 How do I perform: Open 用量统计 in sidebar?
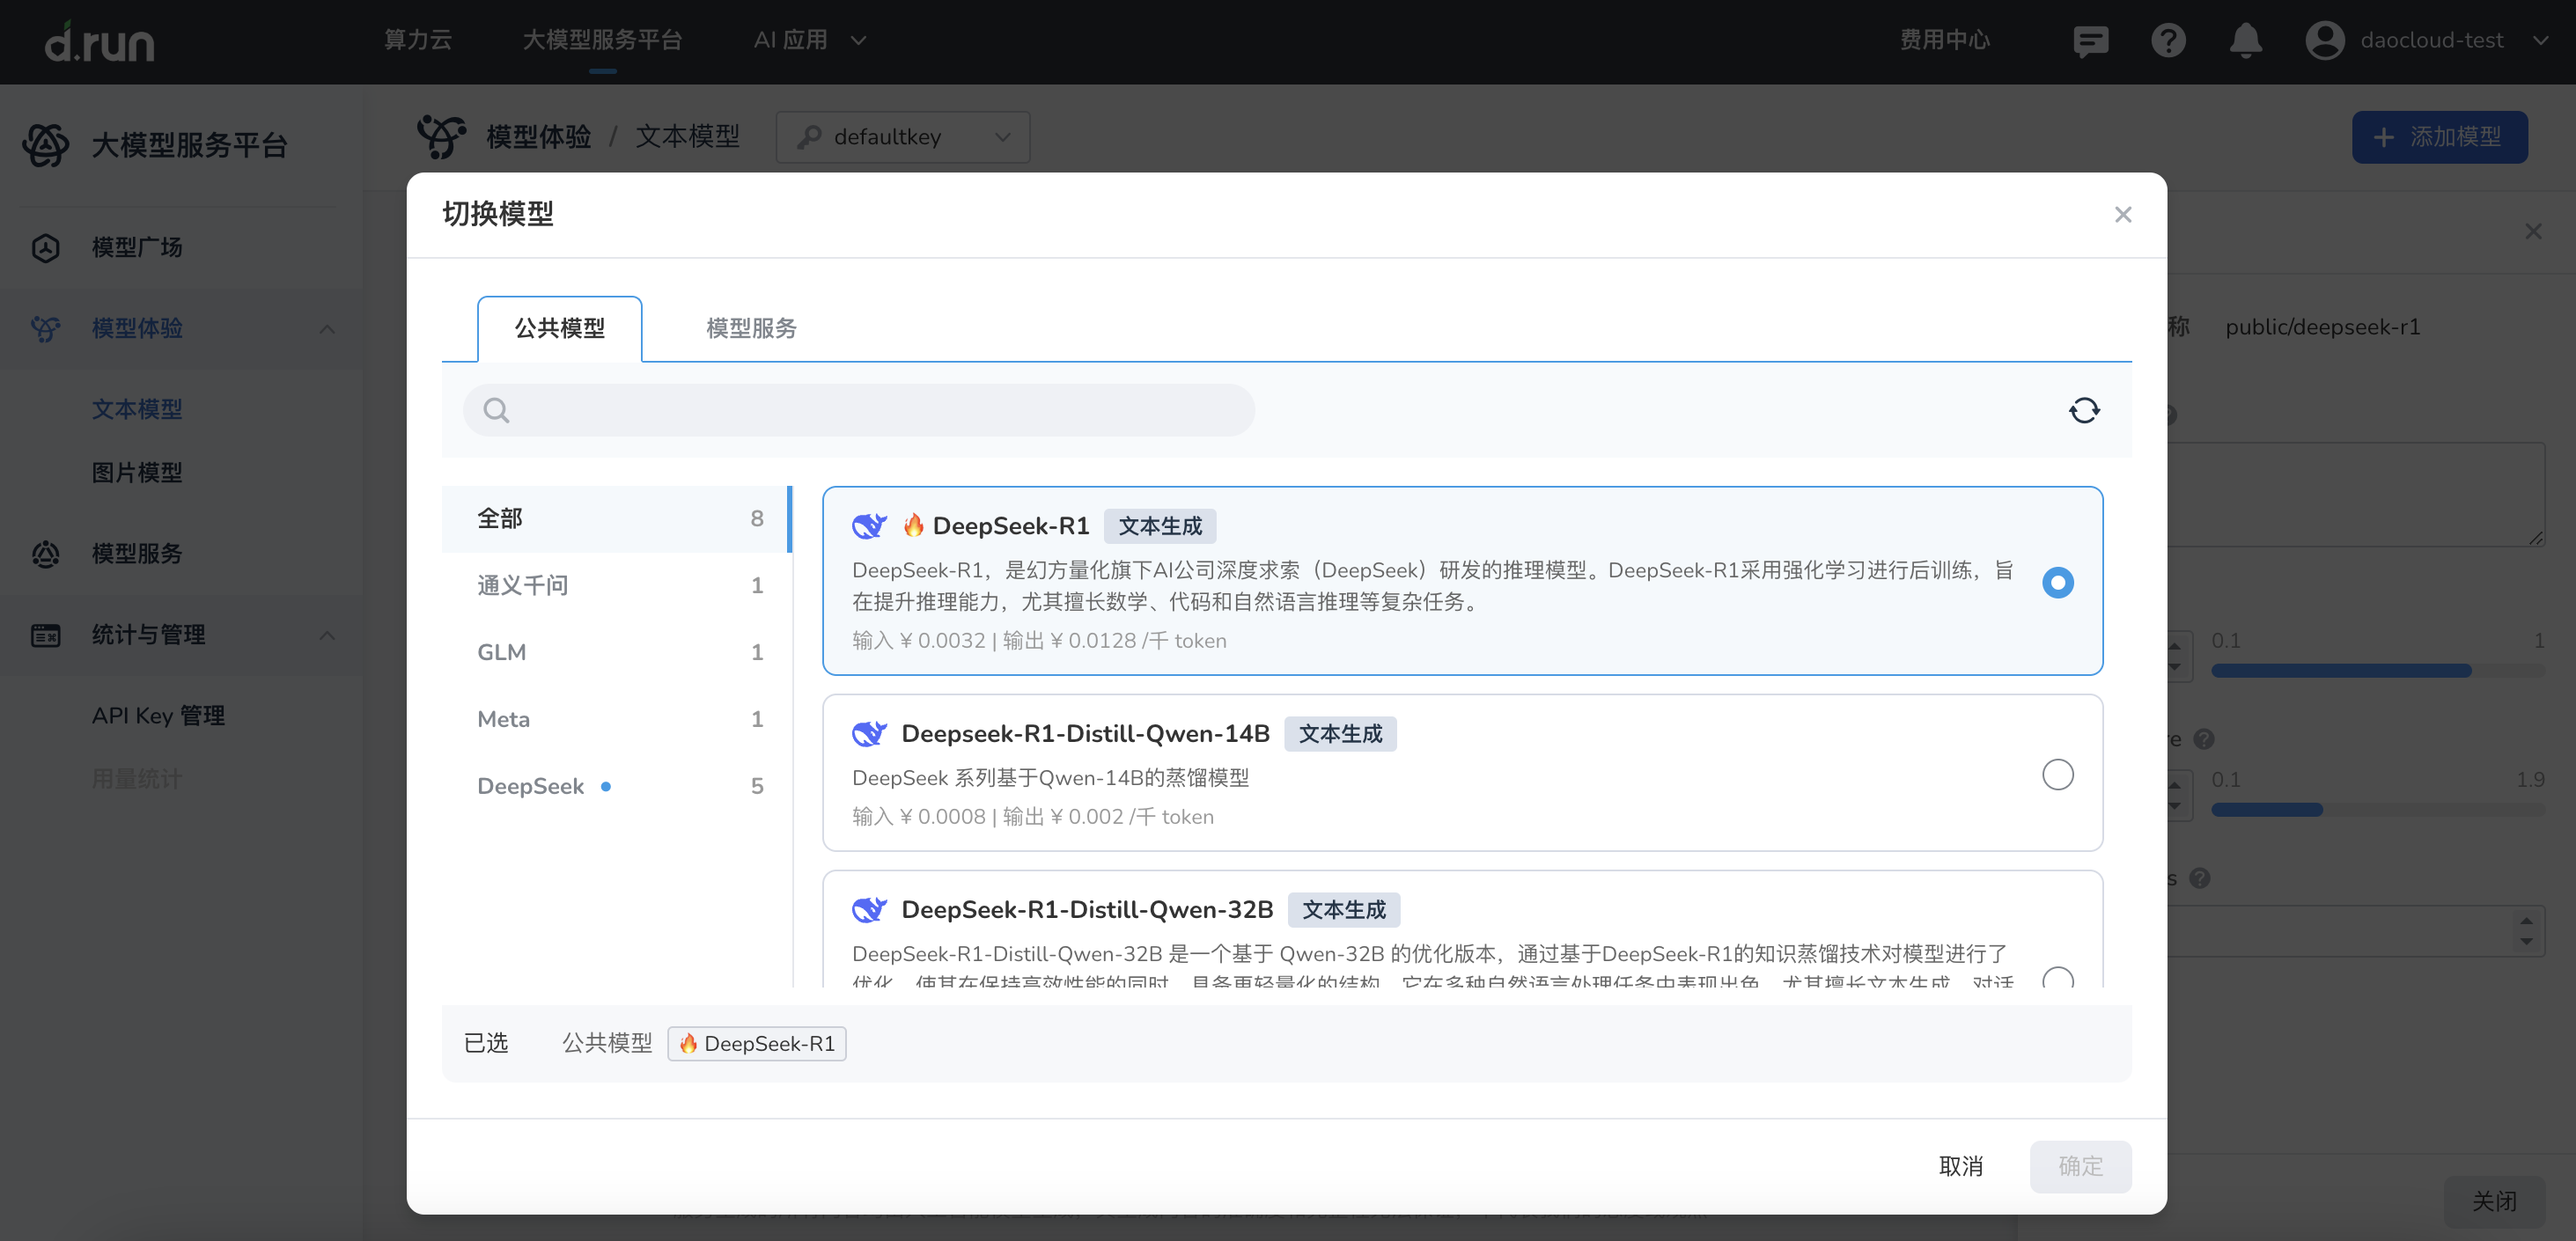tap(137, 779)
